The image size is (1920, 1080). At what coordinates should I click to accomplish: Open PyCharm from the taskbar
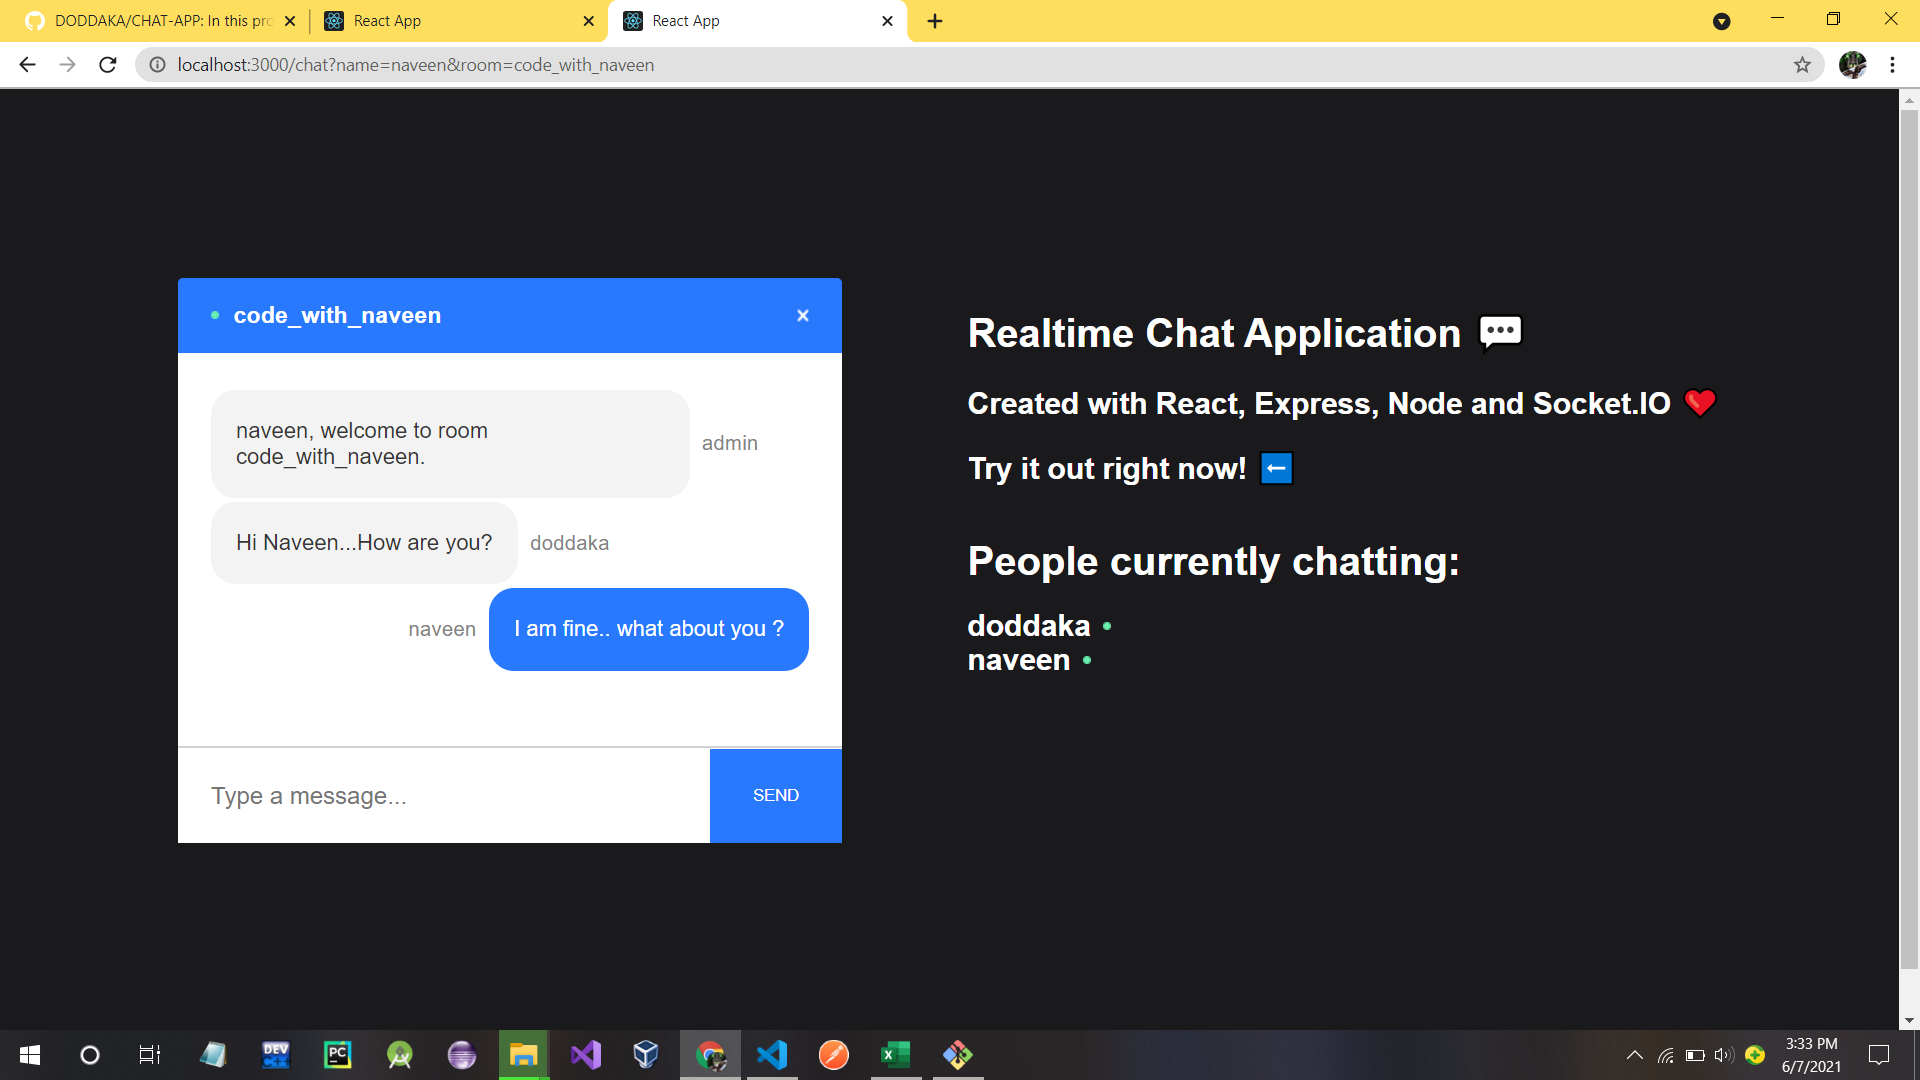337,1055
